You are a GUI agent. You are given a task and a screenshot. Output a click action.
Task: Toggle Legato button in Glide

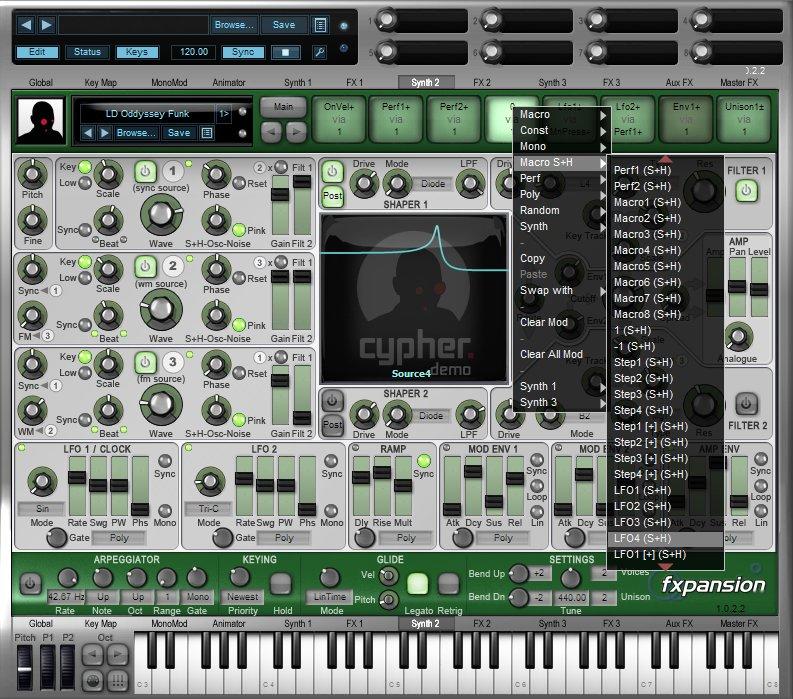pos(418,584)
